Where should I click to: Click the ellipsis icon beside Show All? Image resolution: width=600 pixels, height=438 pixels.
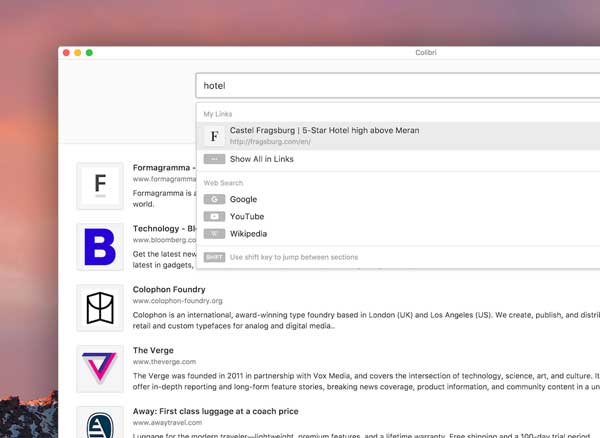214,159
